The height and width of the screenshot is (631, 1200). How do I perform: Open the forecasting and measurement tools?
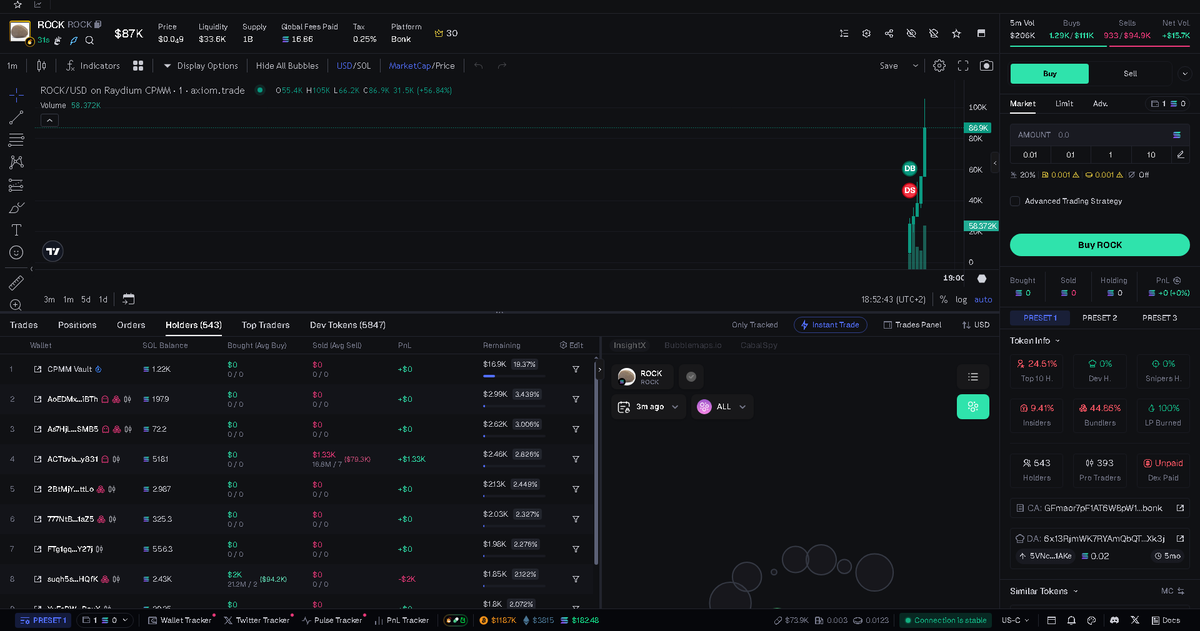tap(16, 185)
